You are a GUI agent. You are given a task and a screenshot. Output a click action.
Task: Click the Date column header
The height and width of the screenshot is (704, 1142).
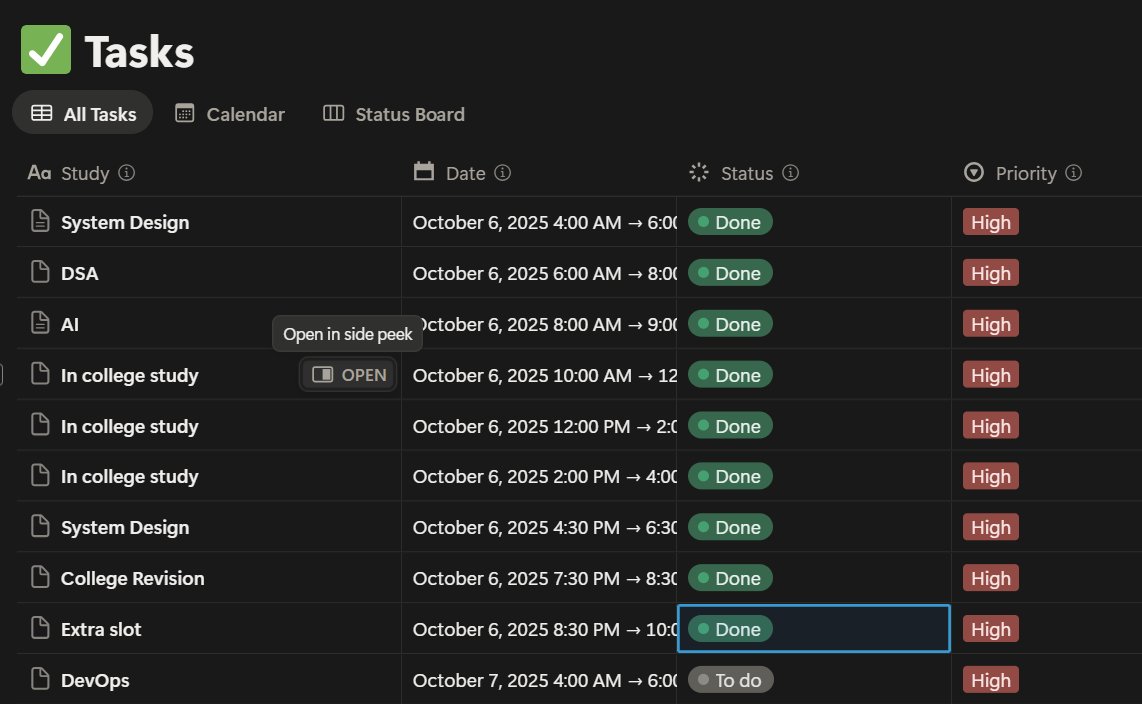click(465, 173)
